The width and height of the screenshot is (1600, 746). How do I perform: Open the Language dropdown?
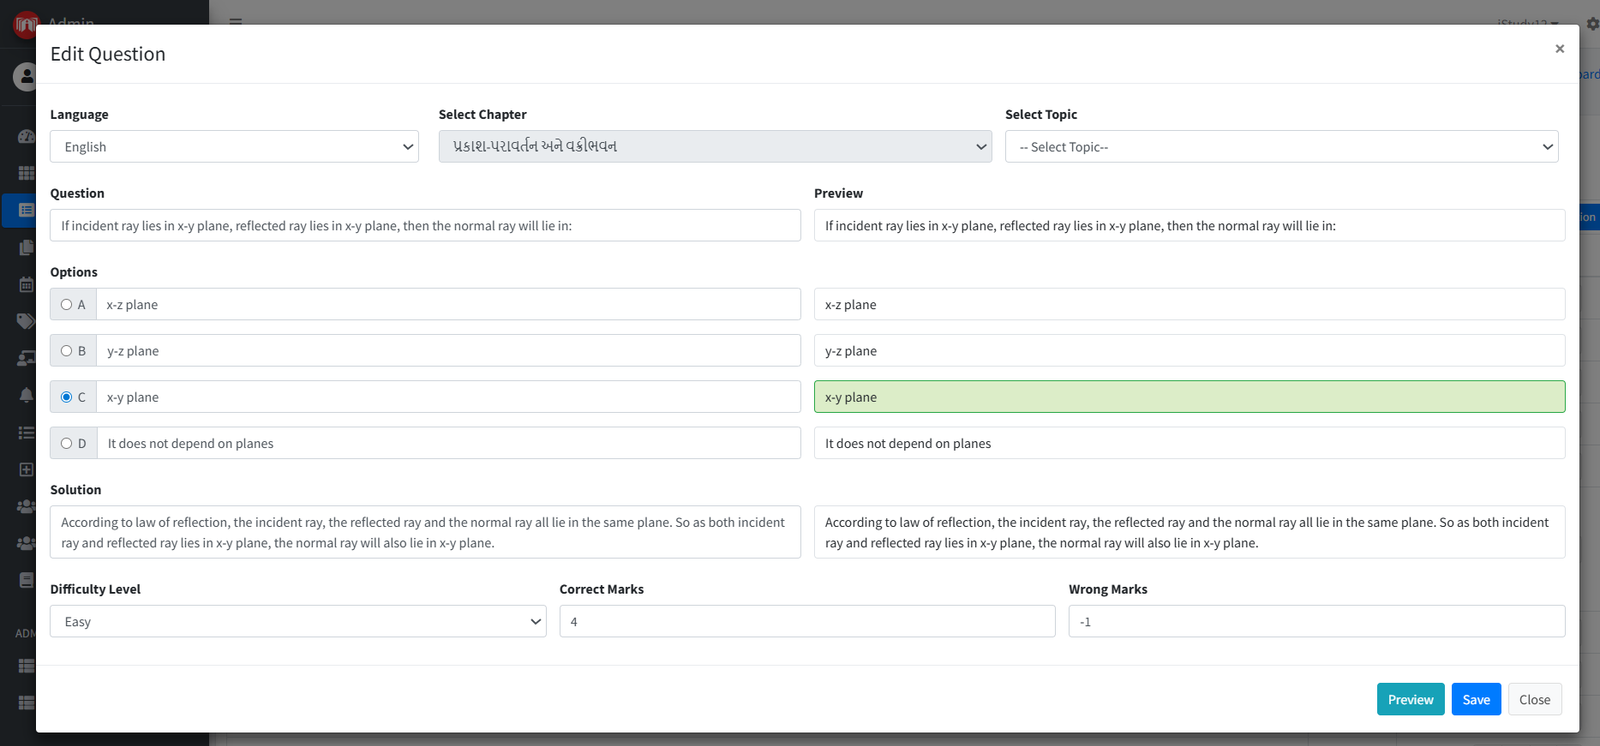(x=234, y=147)
